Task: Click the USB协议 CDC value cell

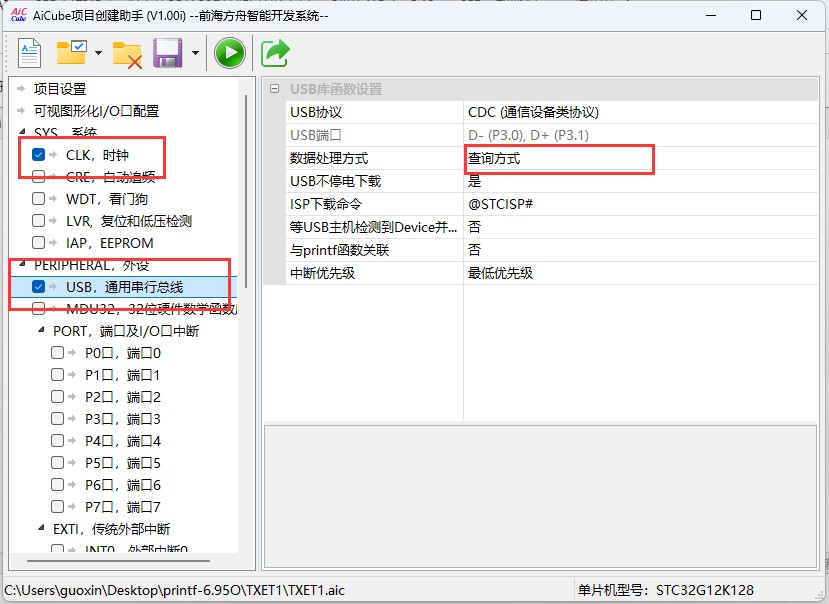Action: click(x=640, y=112)
